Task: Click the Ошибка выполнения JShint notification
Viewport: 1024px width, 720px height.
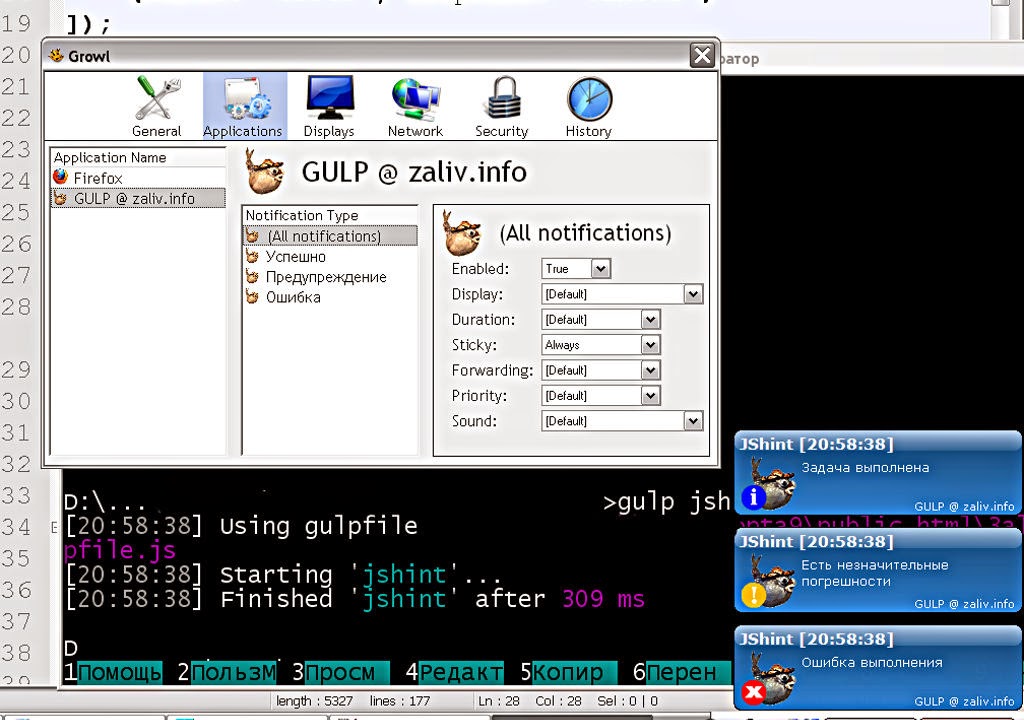Action: pyautogui.click(x=877, y=668)
